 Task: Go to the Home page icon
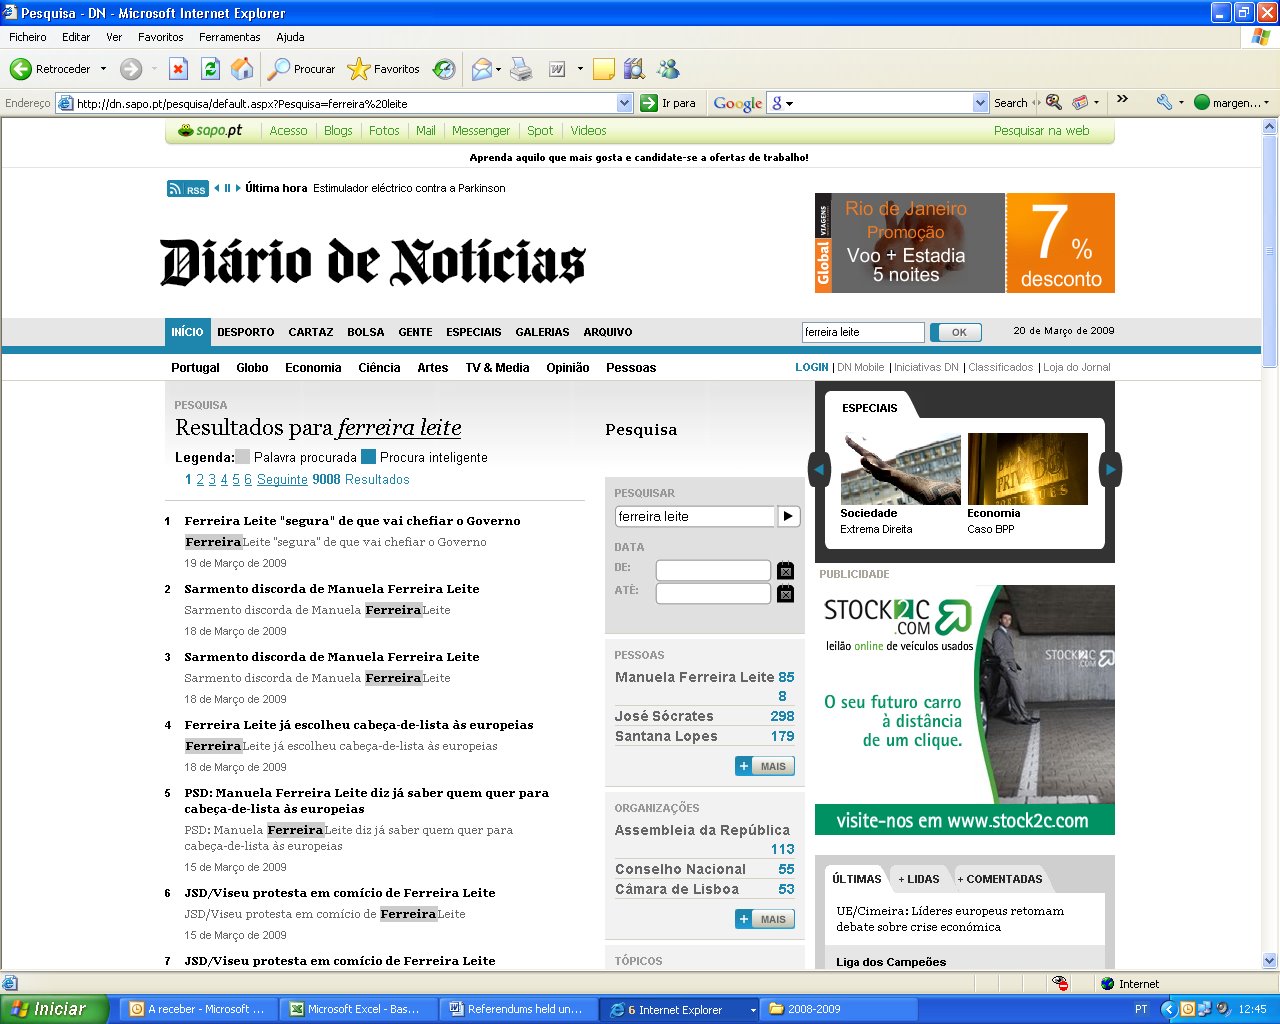click(x=242, y=69)
